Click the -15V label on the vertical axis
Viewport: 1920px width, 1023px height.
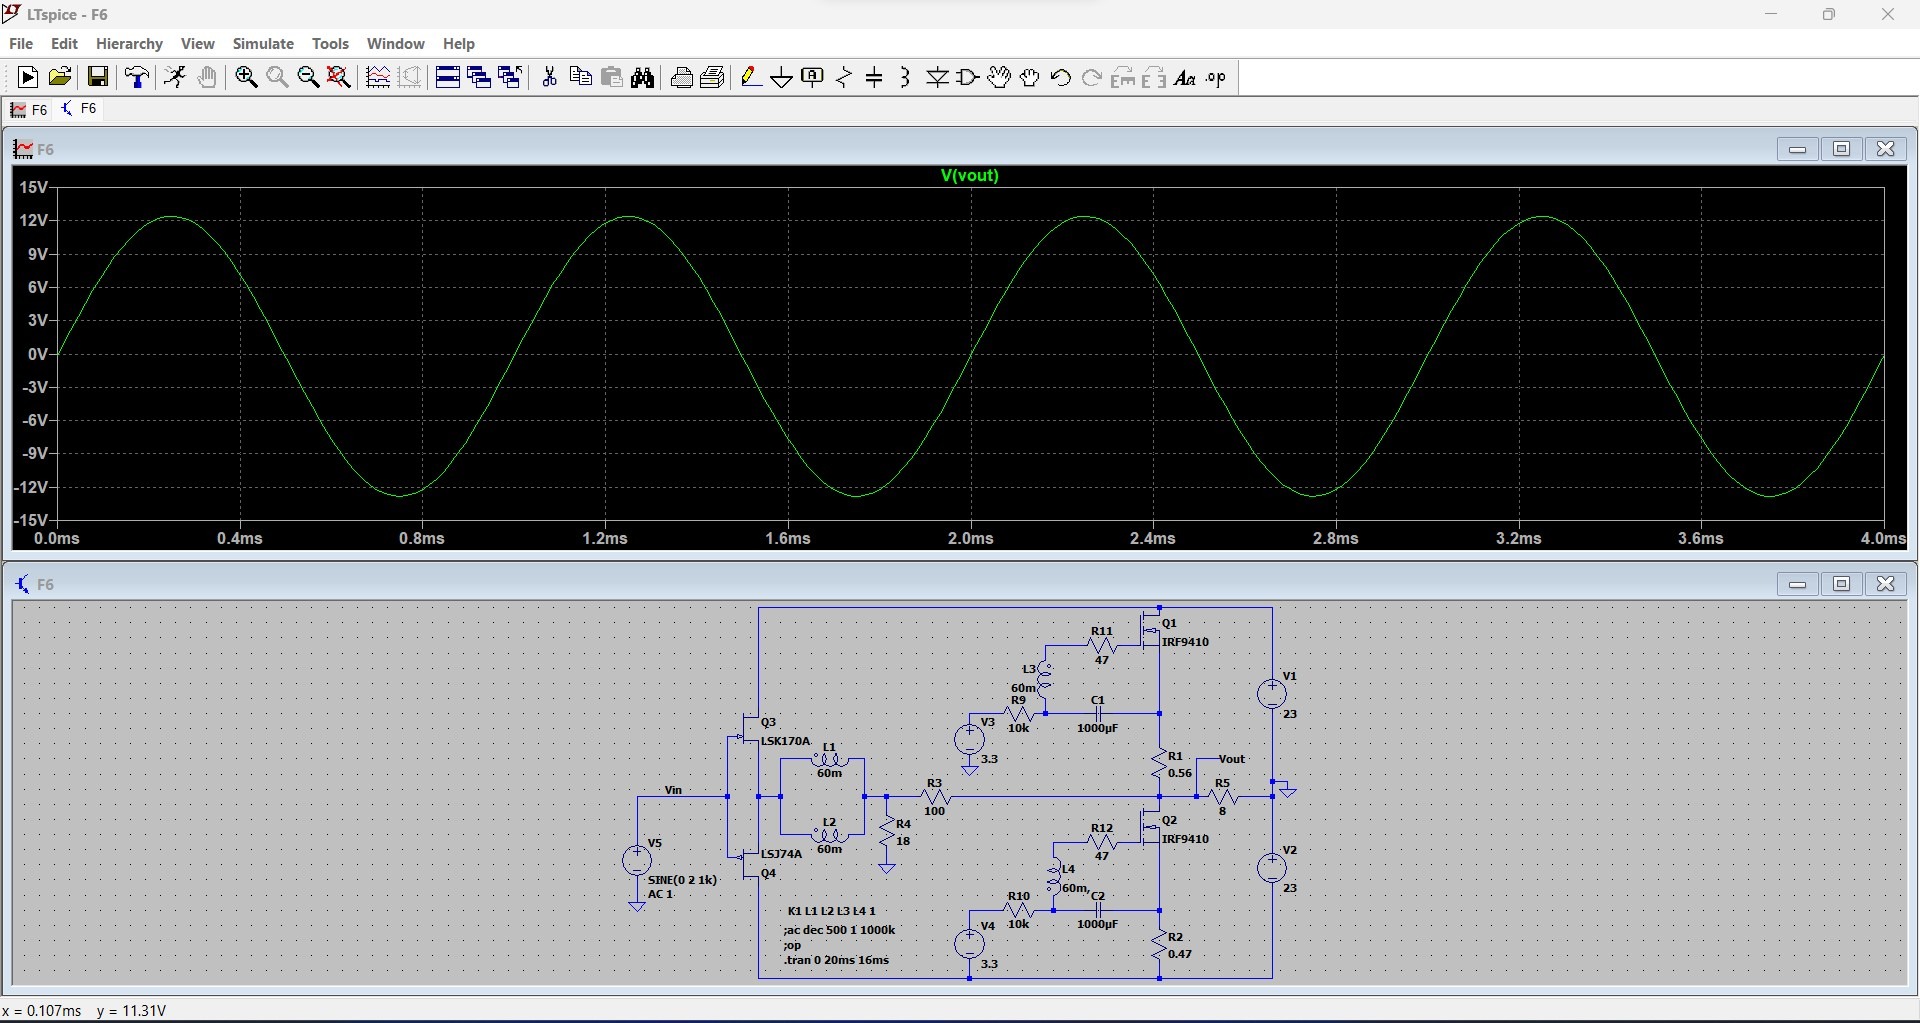click(x=30, y=520)
